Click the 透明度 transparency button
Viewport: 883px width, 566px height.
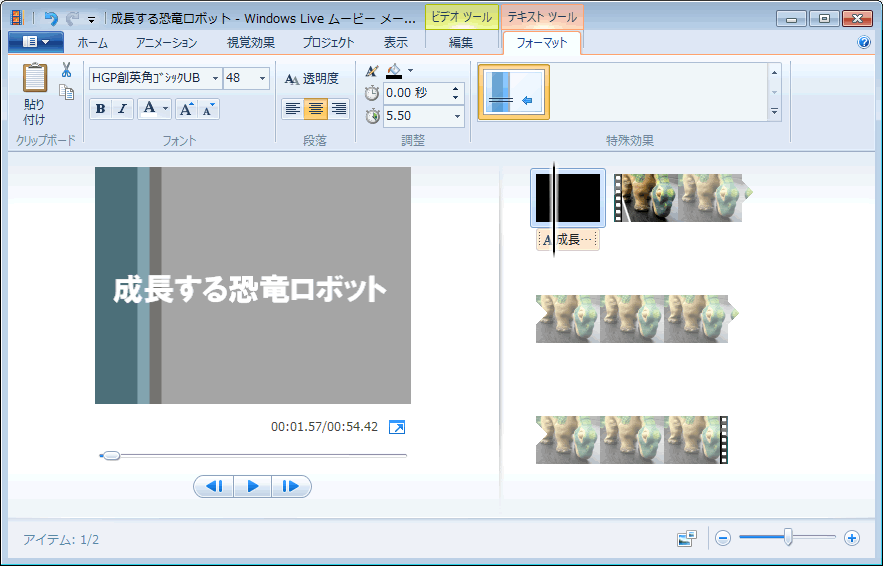pos(312,78)
